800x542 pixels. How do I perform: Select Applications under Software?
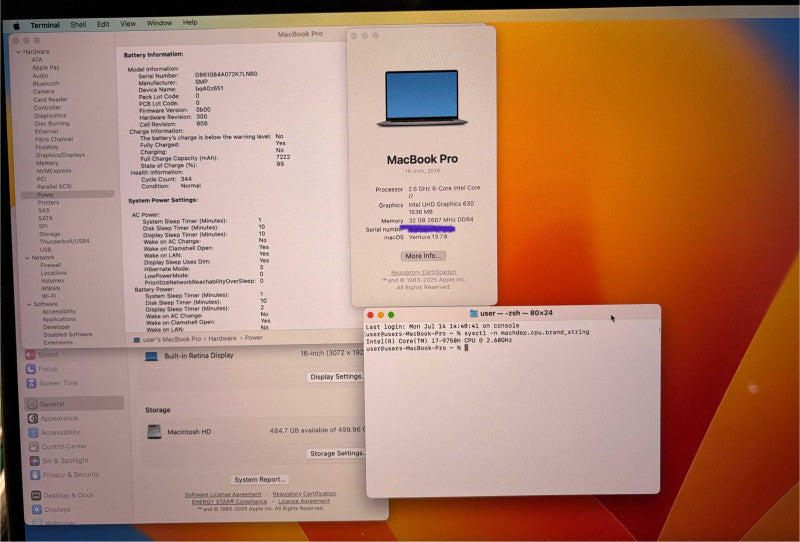click(x=59, y=319)
